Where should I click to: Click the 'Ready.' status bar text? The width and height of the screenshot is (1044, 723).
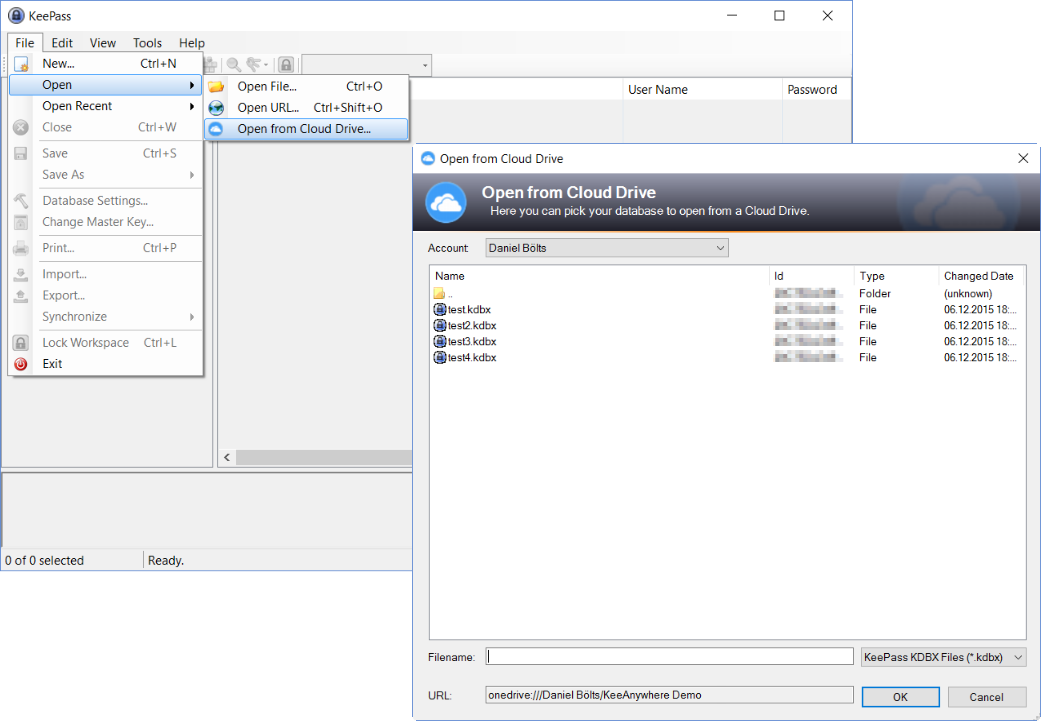[x=166, y=561]
